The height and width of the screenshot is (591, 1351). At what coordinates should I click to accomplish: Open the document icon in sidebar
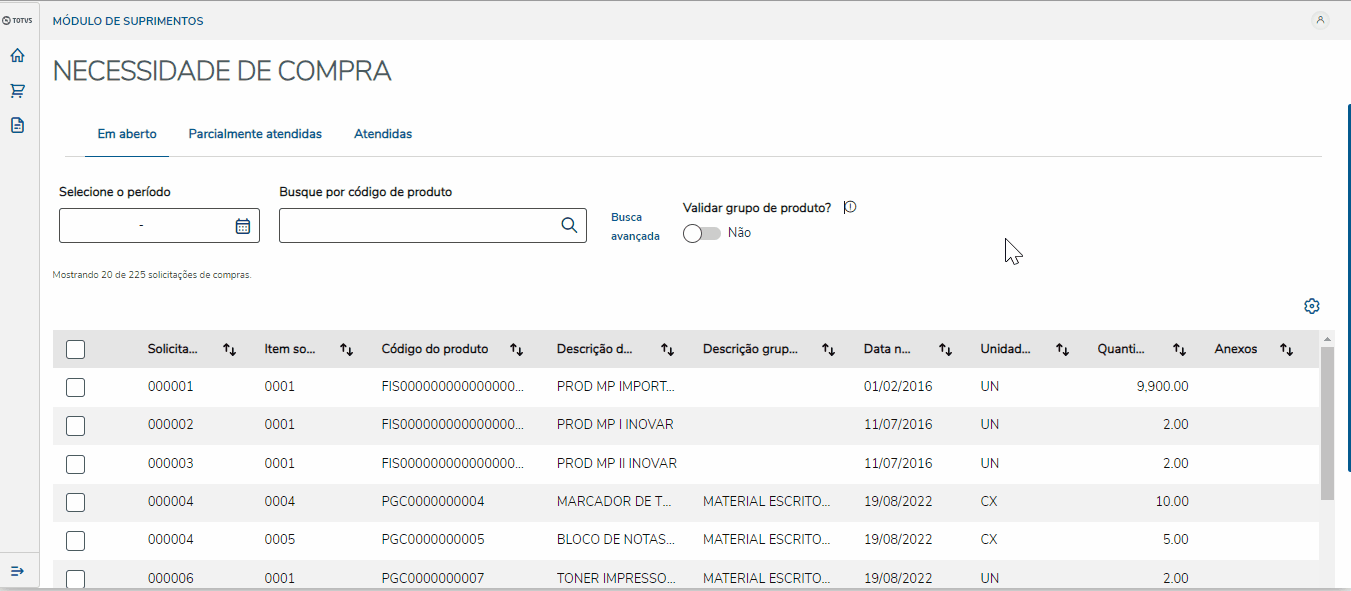pos(17,125)
